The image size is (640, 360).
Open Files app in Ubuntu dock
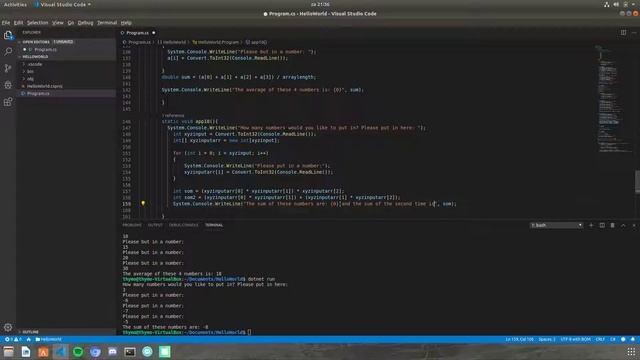click(9, 352)
